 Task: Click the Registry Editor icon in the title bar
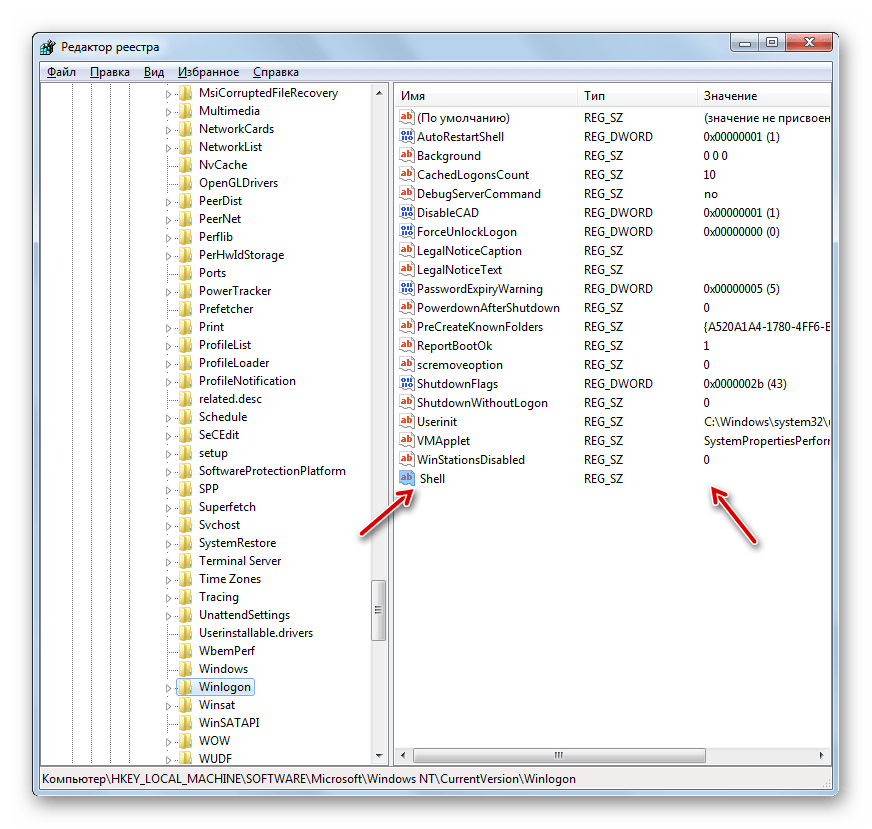[x=48, y=47]
